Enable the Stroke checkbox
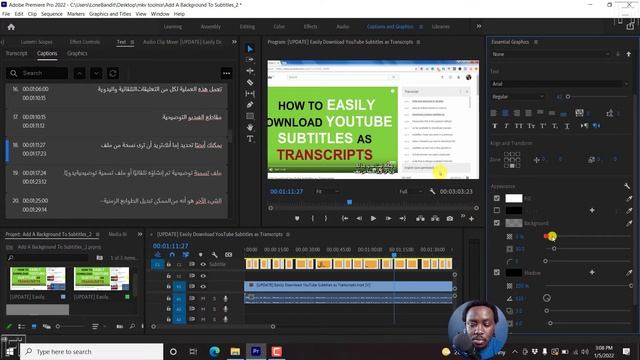 click(x=497, y=210)
